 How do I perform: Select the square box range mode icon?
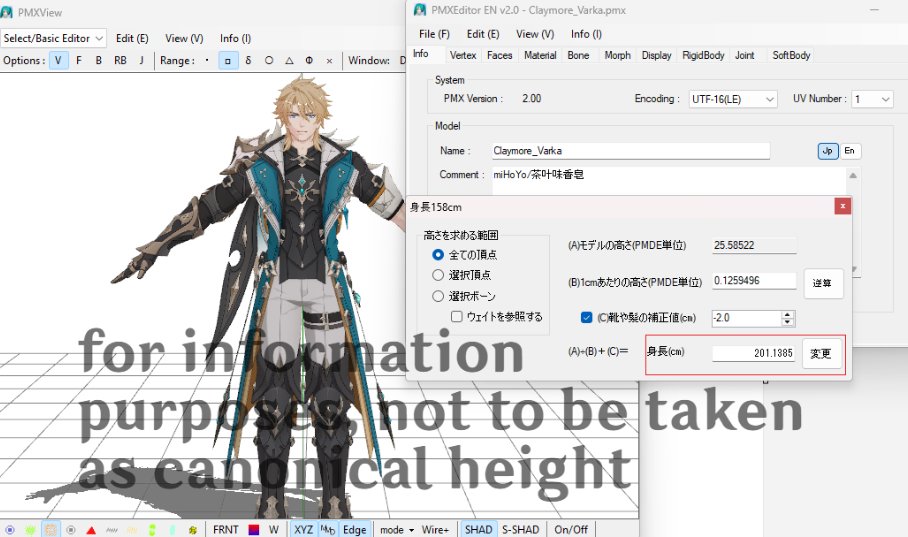tap(228, 60)
